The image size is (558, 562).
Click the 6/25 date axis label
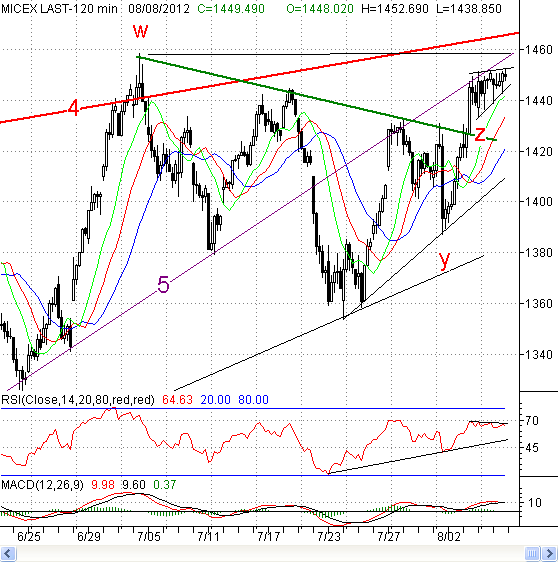pos(29,537)
